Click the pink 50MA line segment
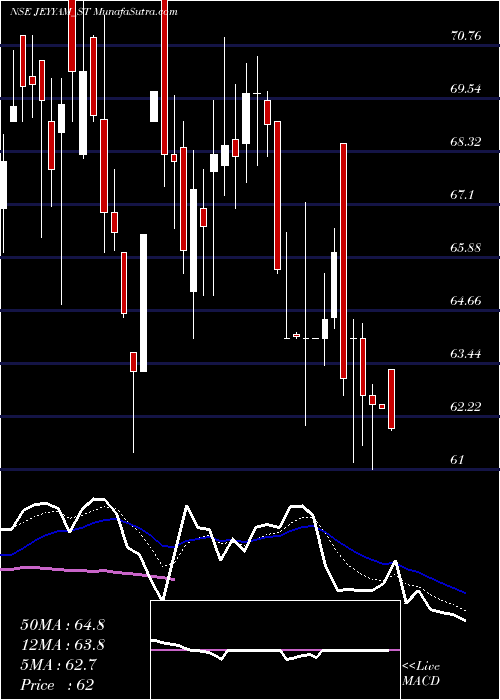 (x=87, y=572)
